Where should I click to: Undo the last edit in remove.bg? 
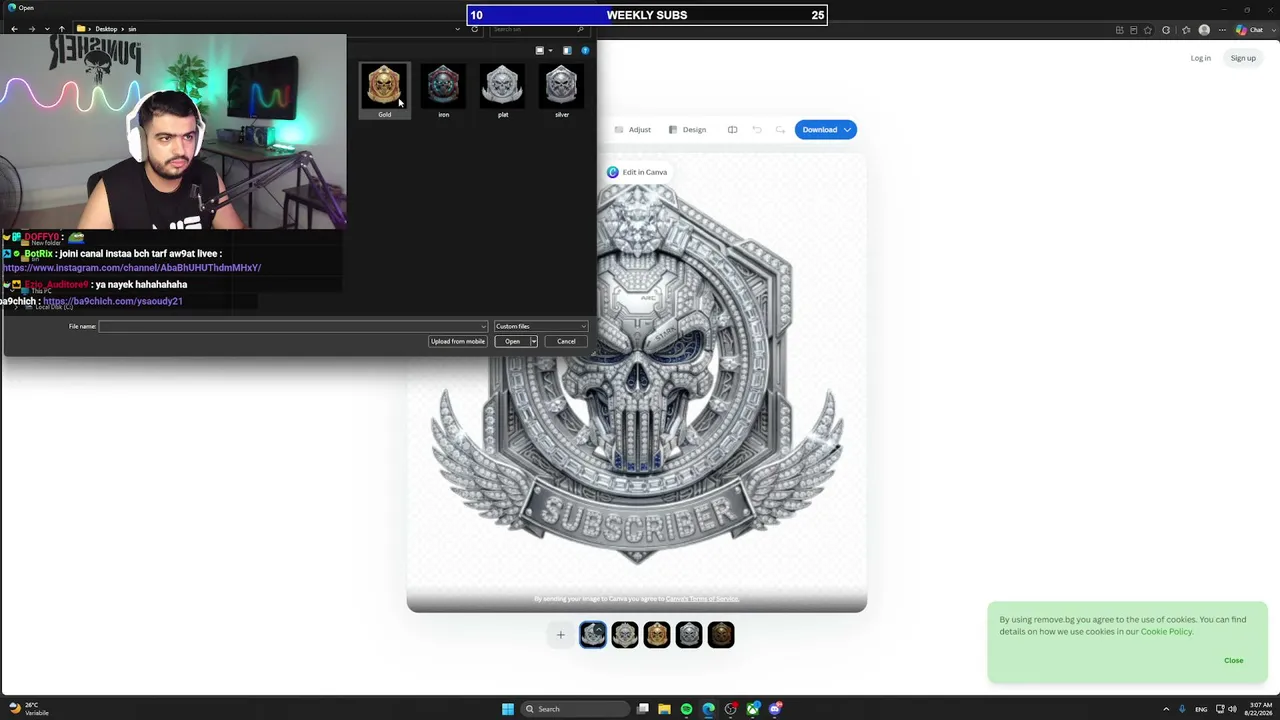(x=757, y=129)
